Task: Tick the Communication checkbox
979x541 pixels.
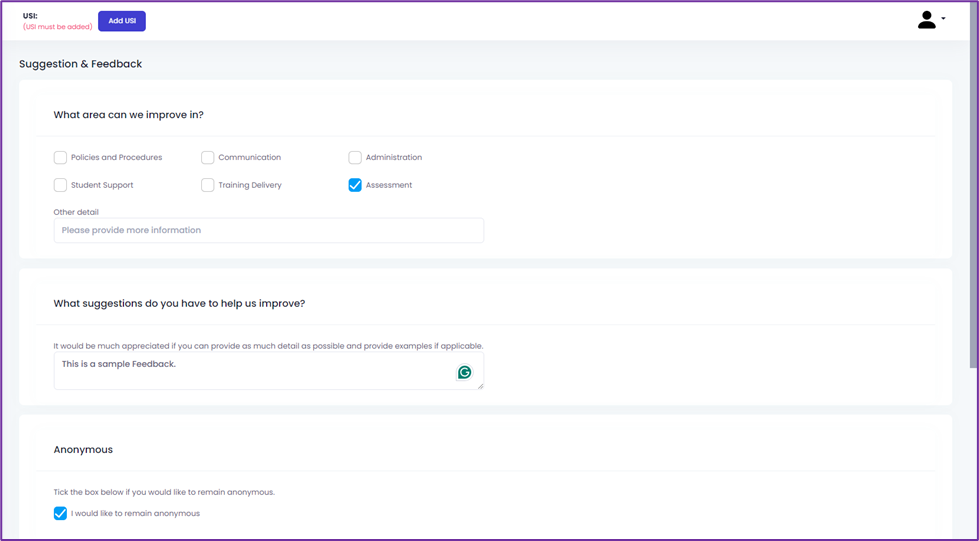Action: (207, 157)
